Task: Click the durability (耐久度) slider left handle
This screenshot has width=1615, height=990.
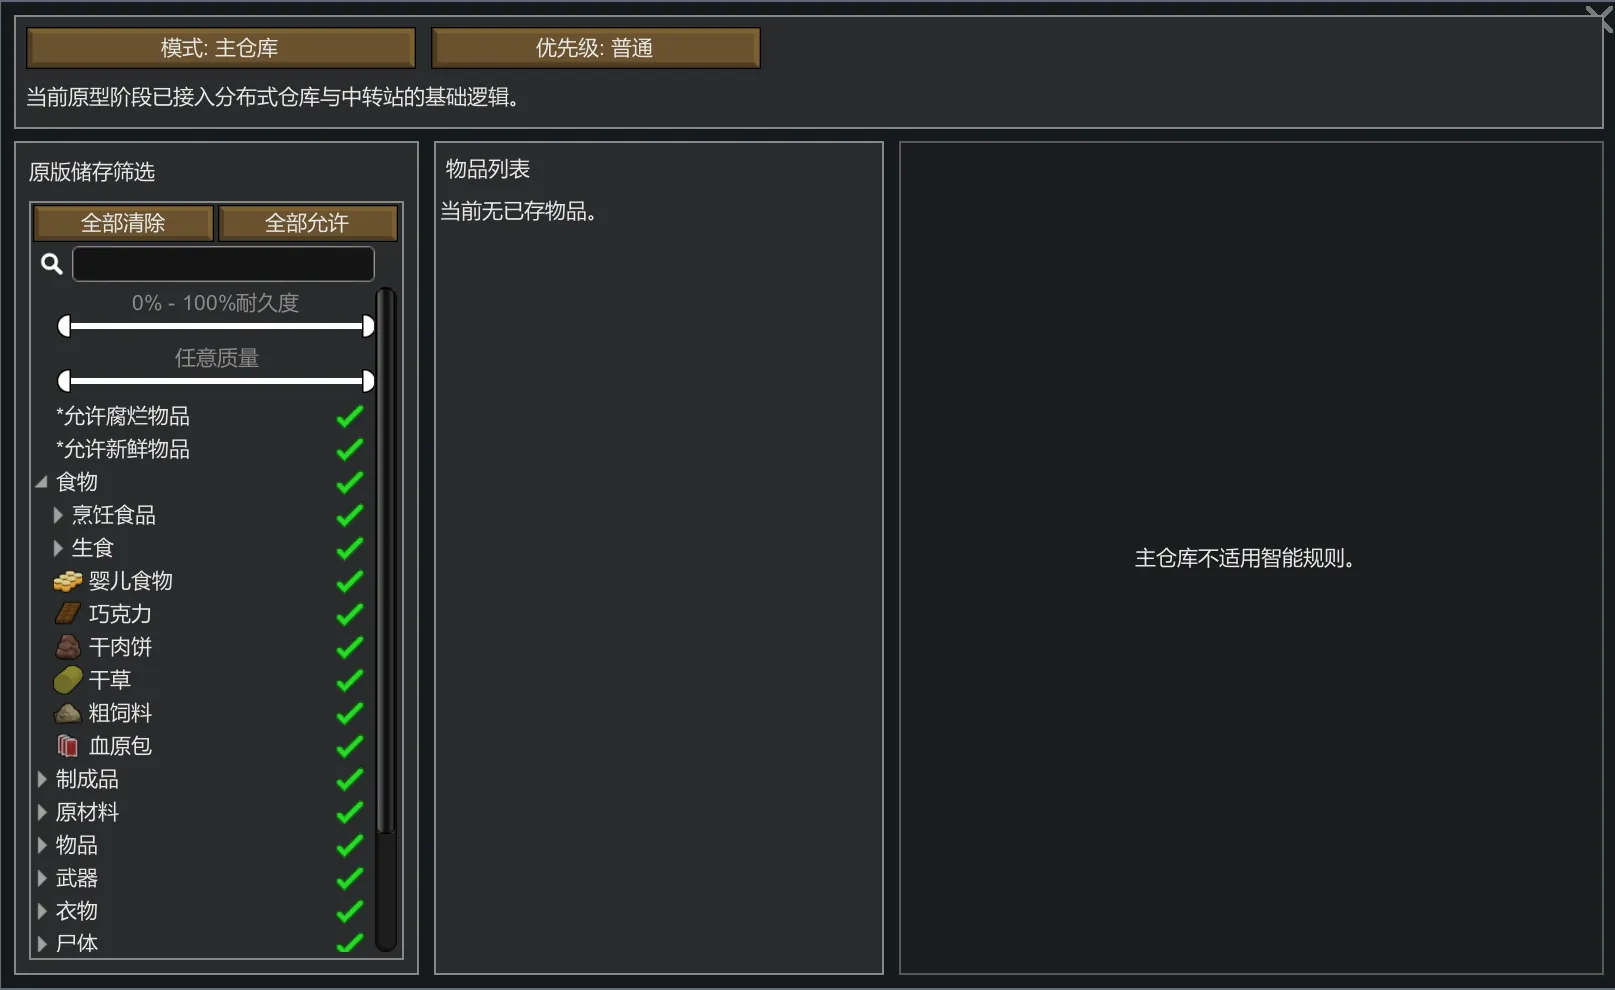Action: (65, 326)
